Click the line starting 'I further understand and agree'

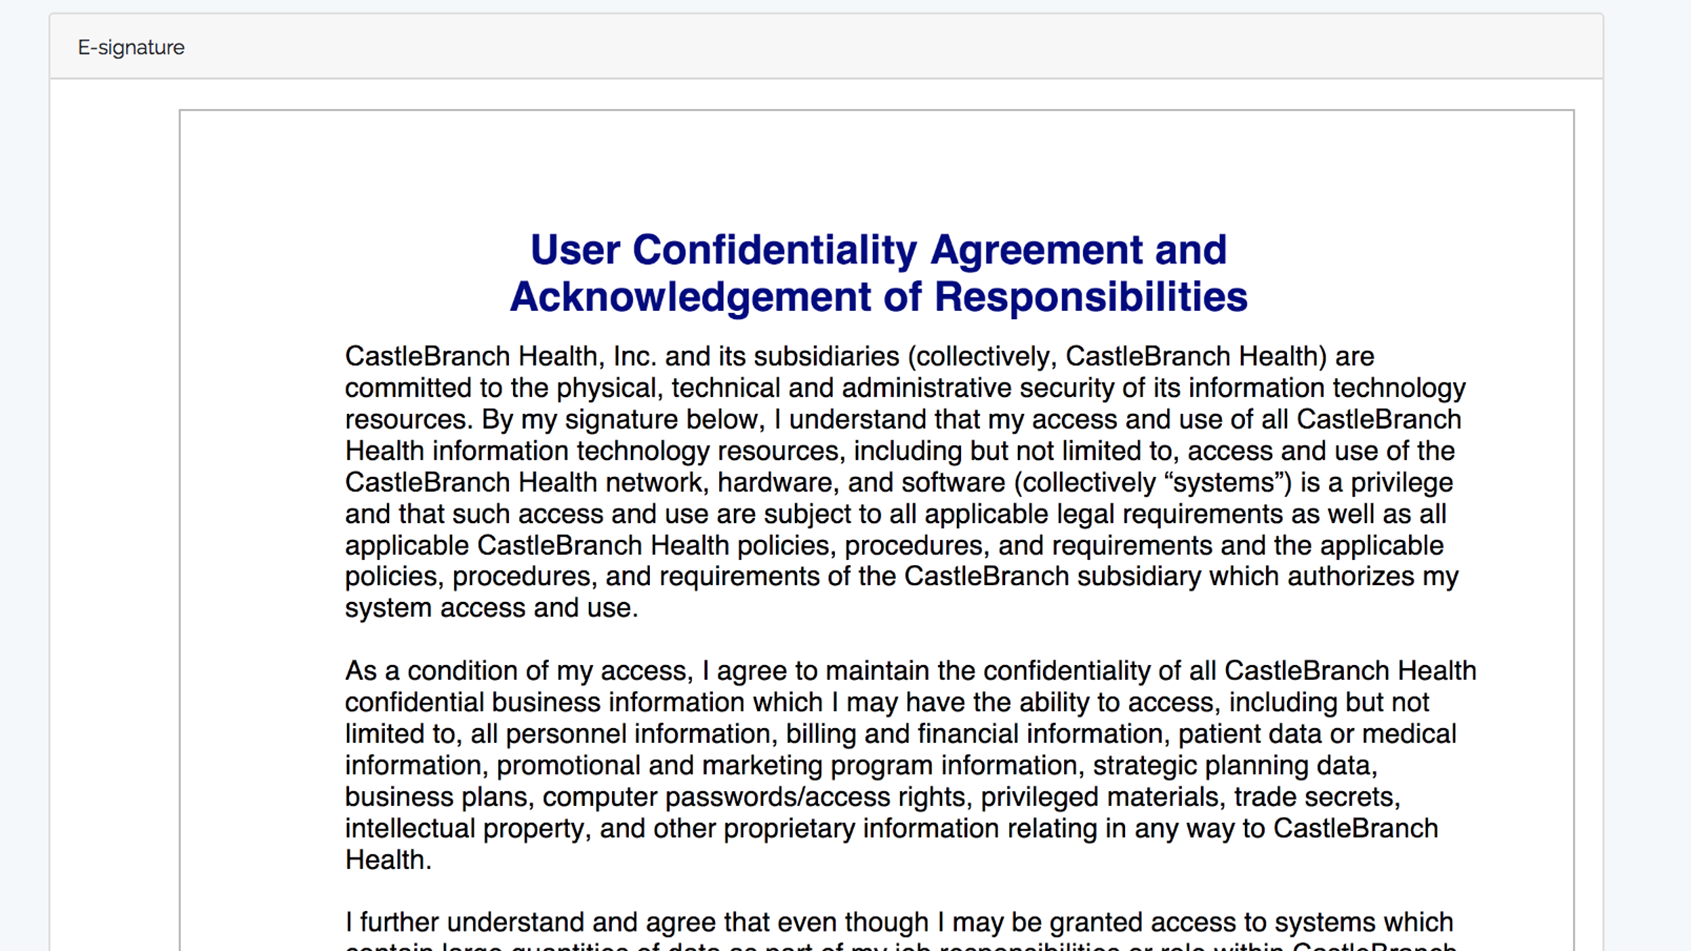pos(899,922)
